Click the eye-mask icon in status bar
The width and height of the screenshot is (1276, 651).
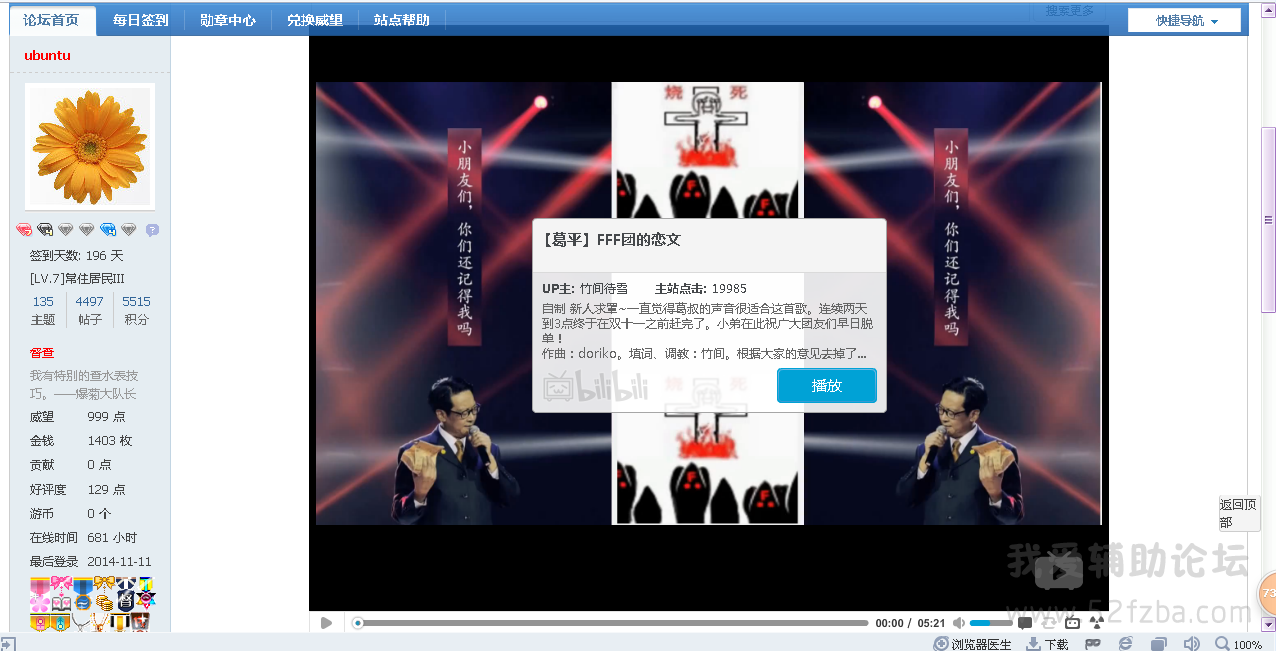click(x=1093, y=644)
